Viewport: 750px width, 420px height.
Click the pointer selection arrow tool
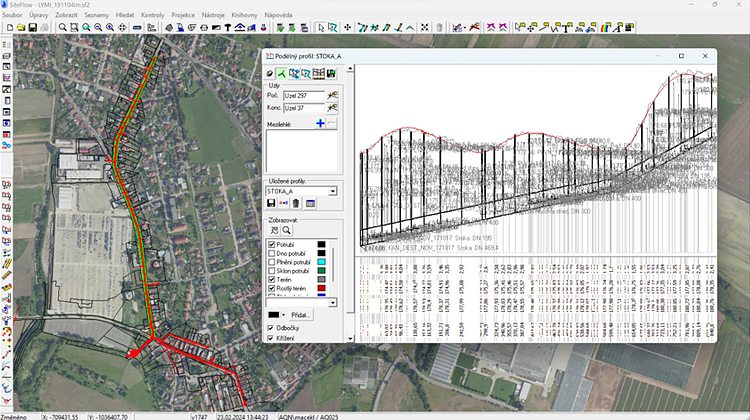[x=321, y=28]
